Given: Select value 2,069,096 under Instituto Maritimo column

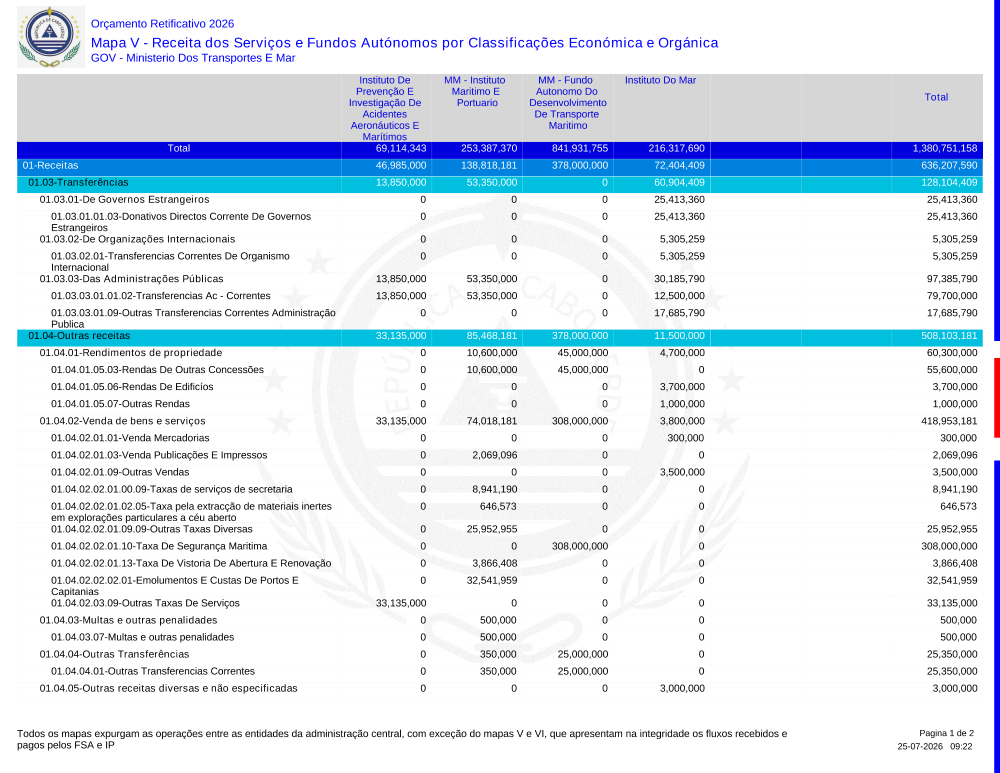Looking at the screenshot, I should click(494, 455).
